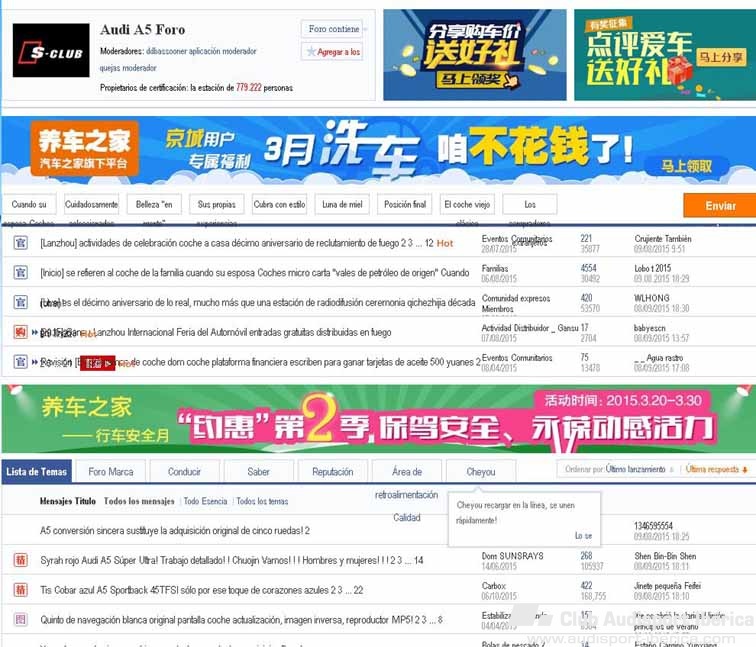Viewport: 756px width, 647px height.
Task: Switch to the Foro Marca tab
Action: (111, 472)
